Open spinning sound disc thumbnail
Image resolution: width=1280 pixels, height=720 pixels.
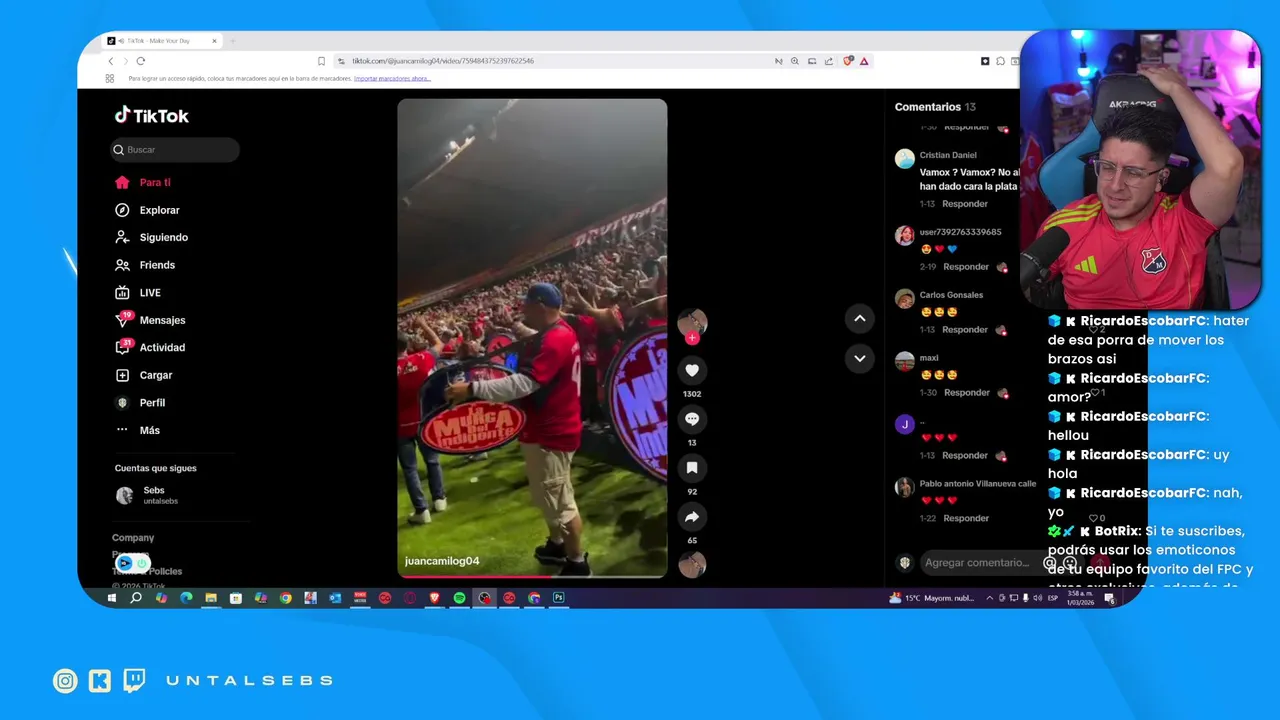coord(692,565)
